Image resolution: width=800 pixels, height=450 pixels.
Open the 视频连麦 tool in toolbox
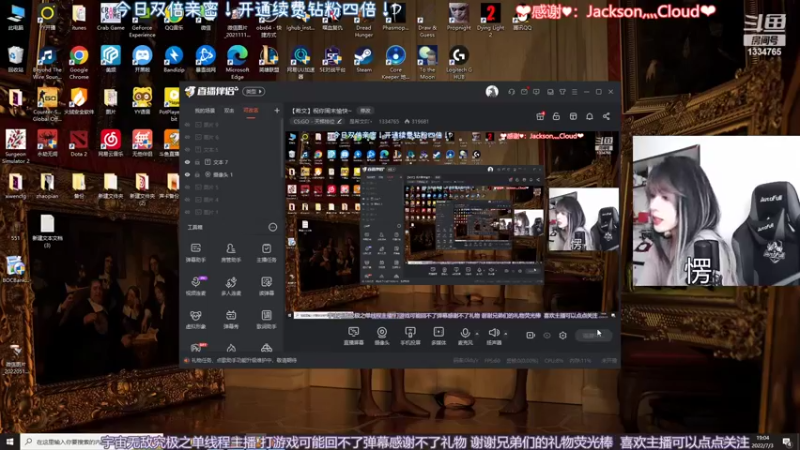(195, 286)
